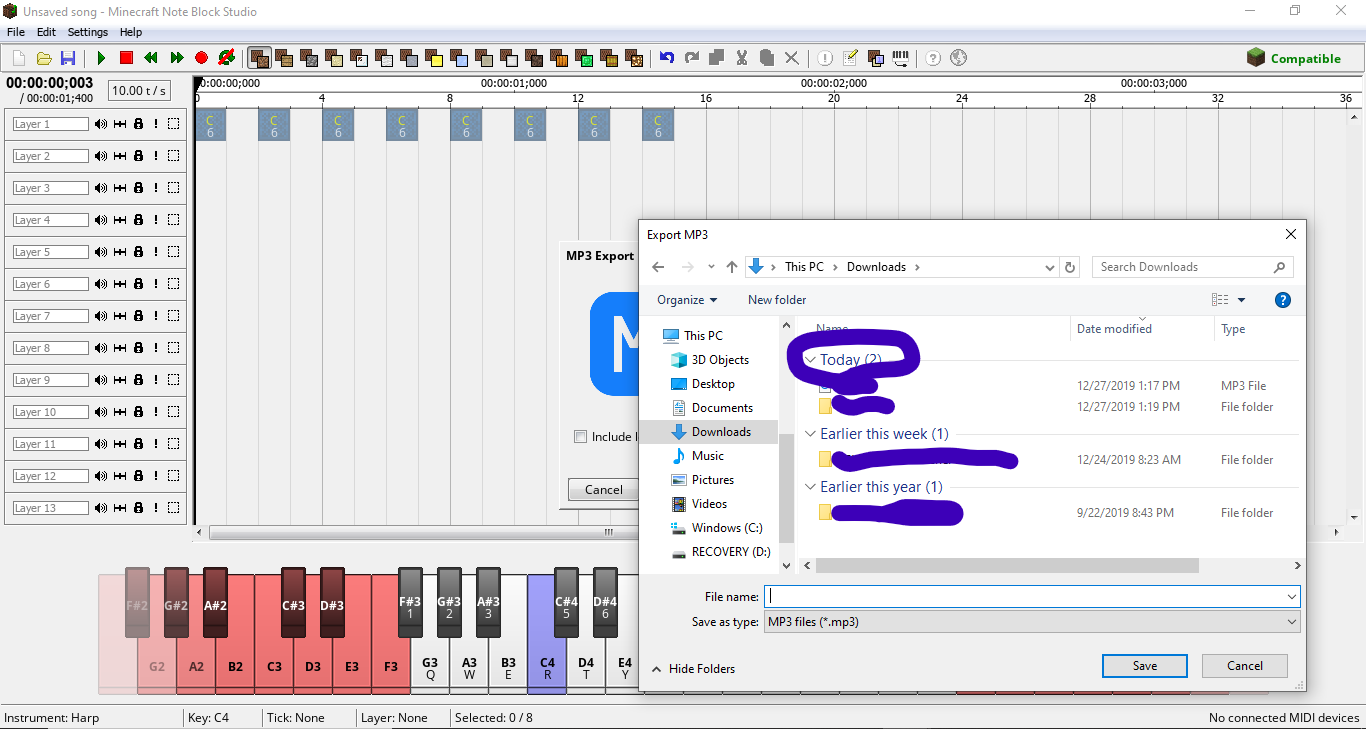
Task: Undo using the toolbar arrow icon
Action: [667, 57]
